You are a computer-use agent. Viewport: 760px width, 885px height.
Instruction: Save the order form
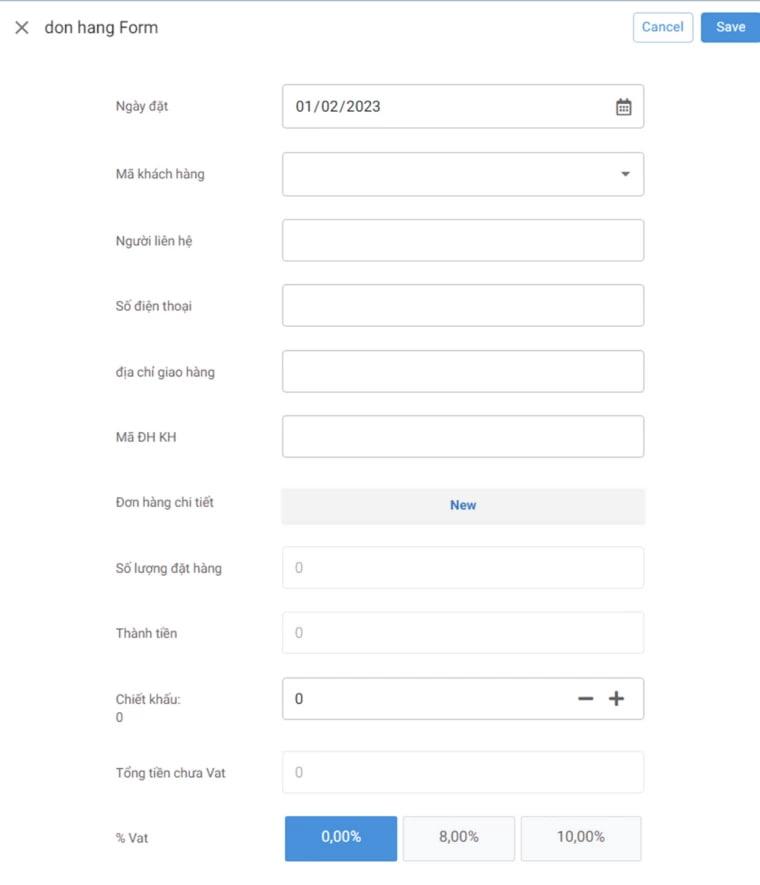730,27
